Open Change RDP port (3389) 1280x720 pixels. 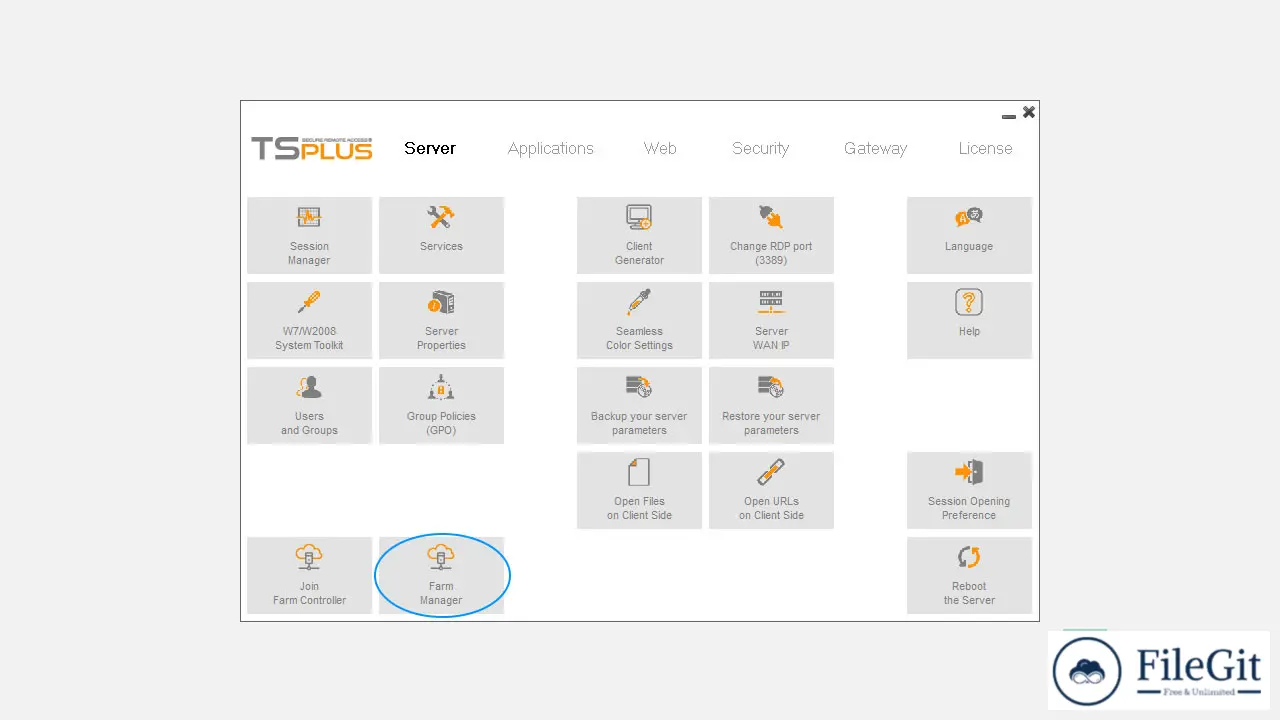point(771,235)
